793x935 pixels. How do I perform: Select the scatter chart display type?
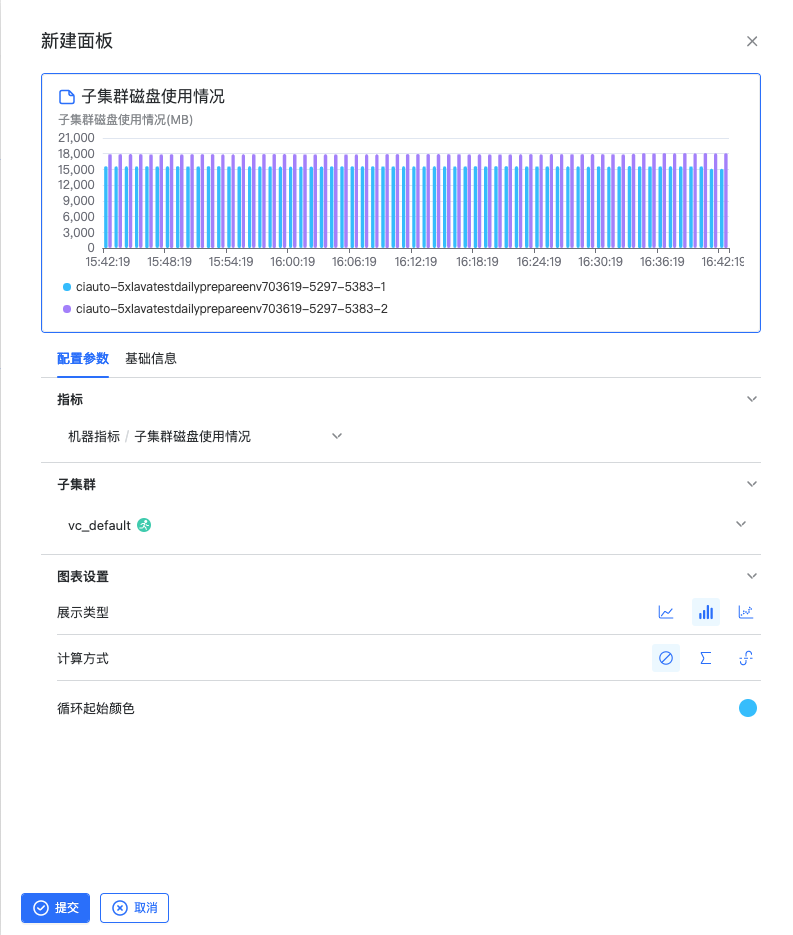pos(745,612)
